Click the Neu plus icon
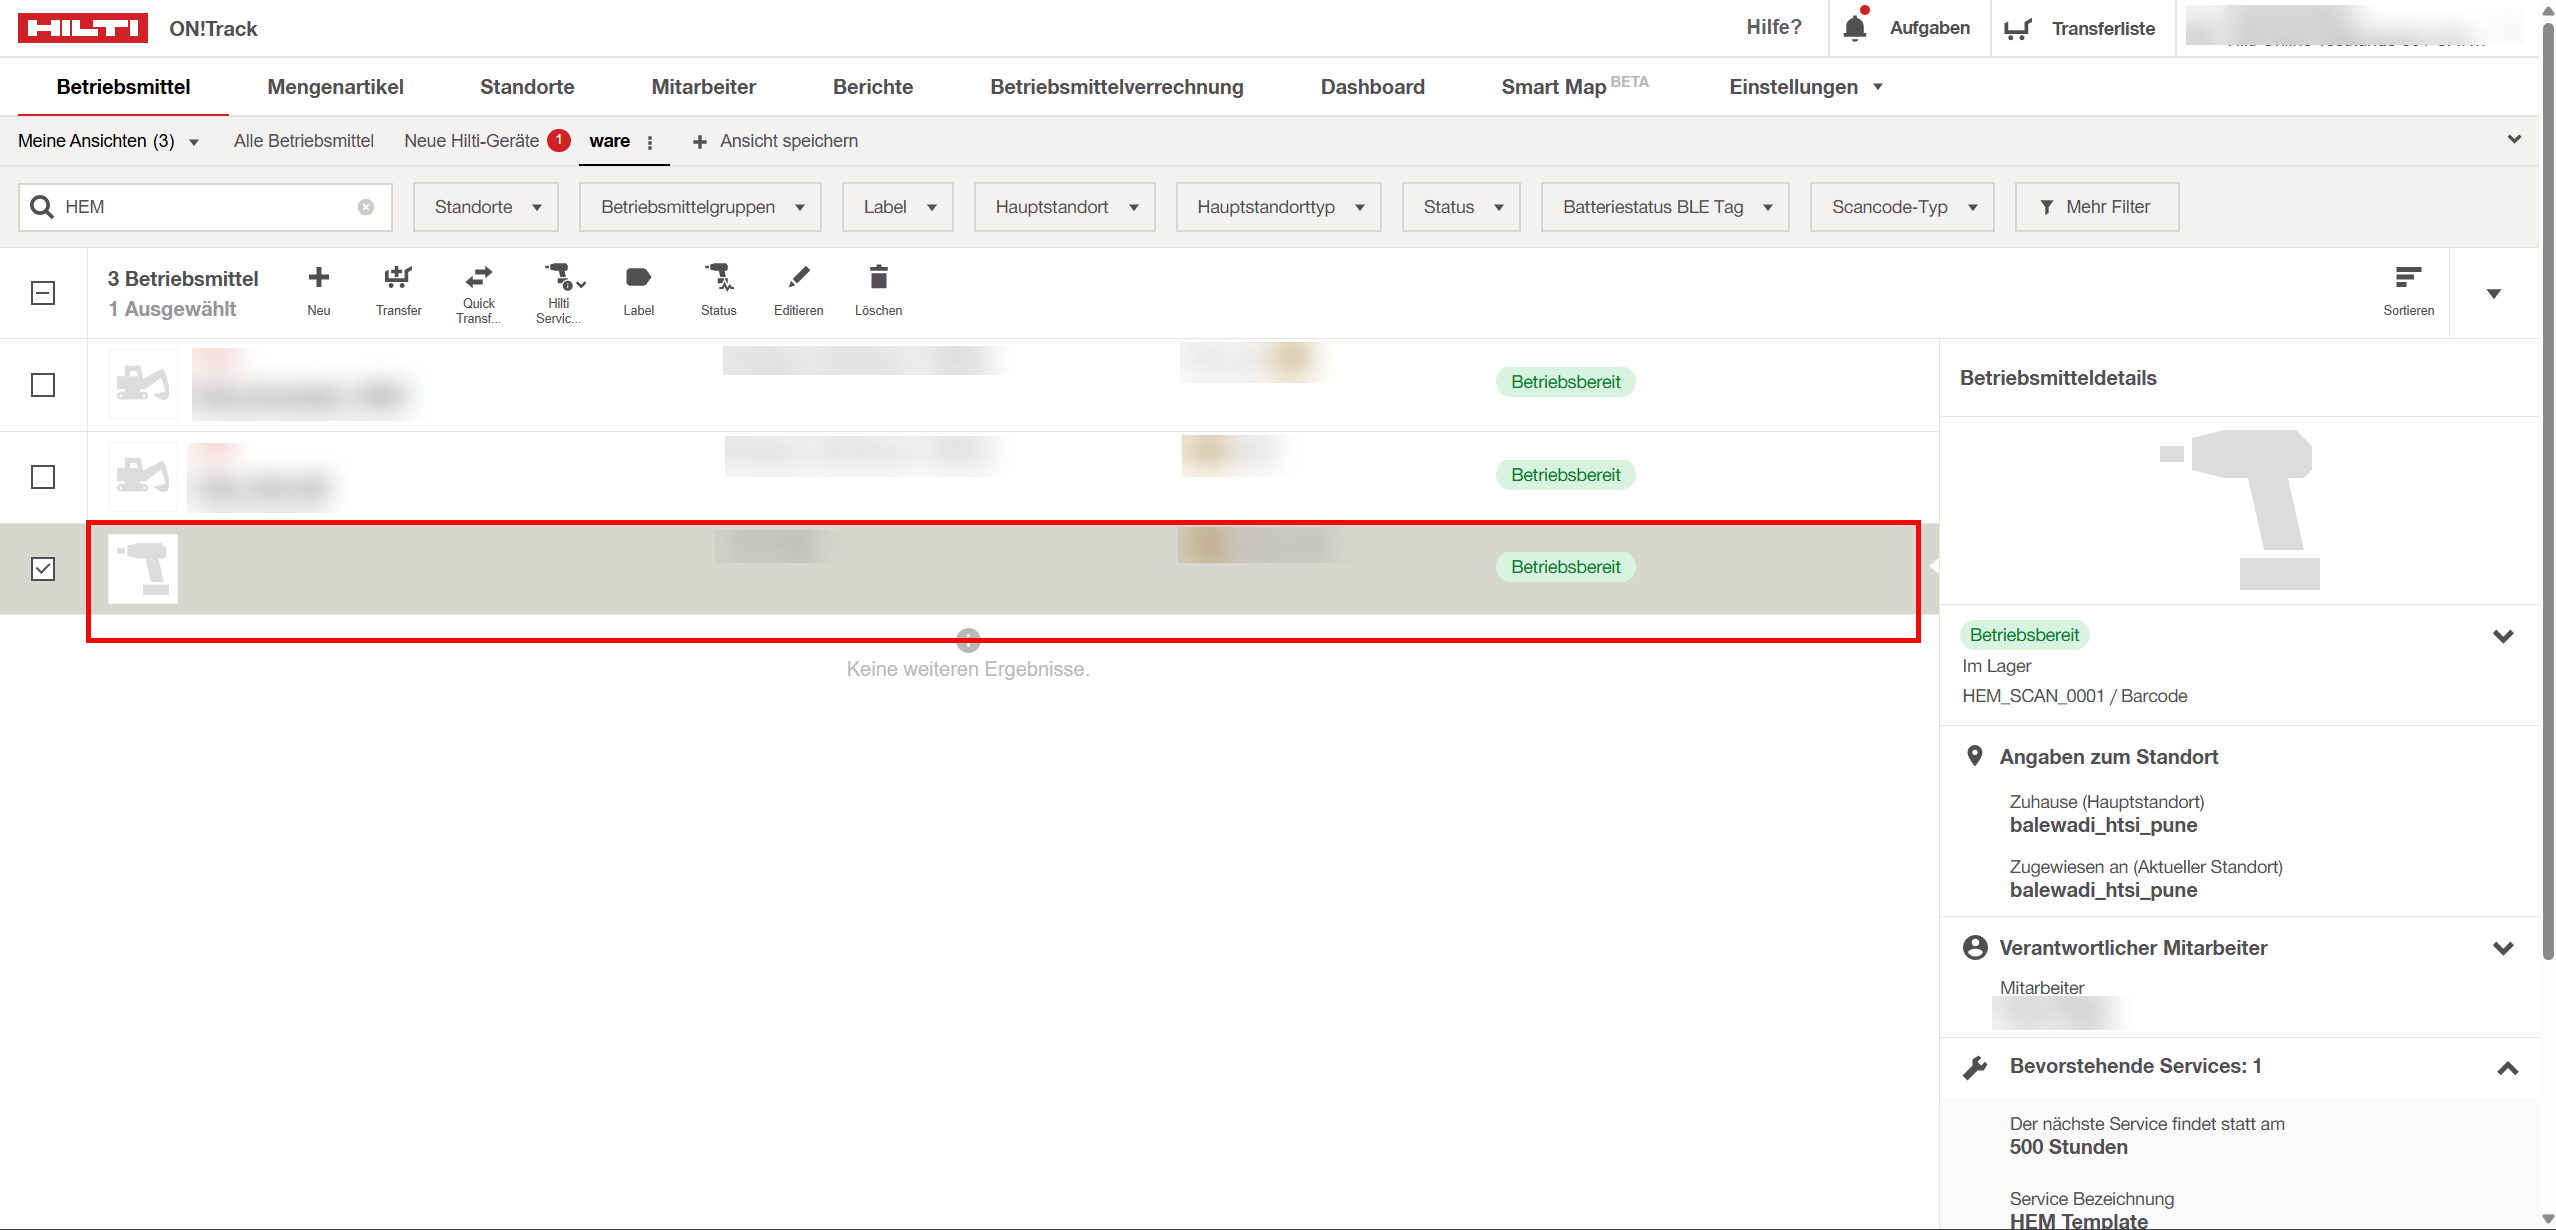The width and height of the screenshot is (2556, 1230). tap(318, 278)
